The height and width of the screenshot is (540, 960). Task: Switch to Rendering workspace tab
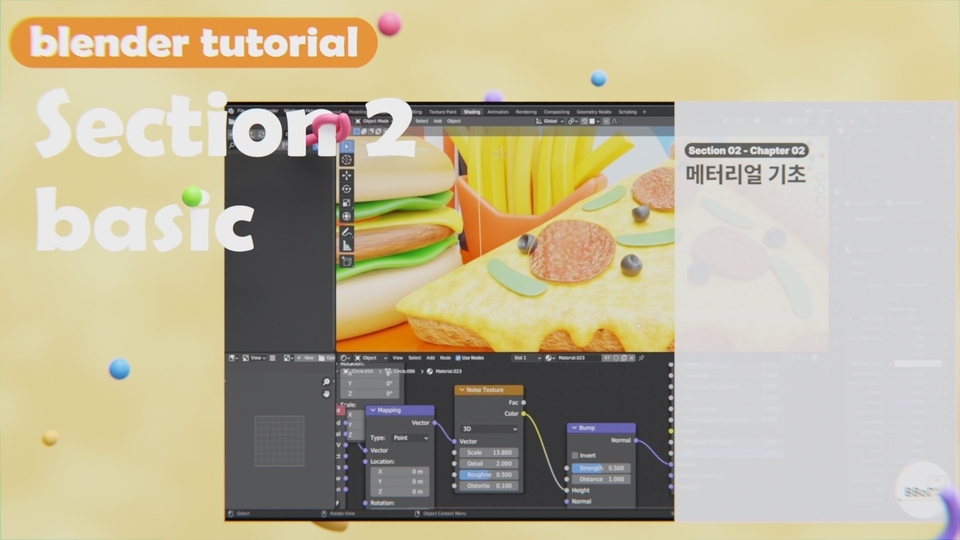click(x=526, y=112)
